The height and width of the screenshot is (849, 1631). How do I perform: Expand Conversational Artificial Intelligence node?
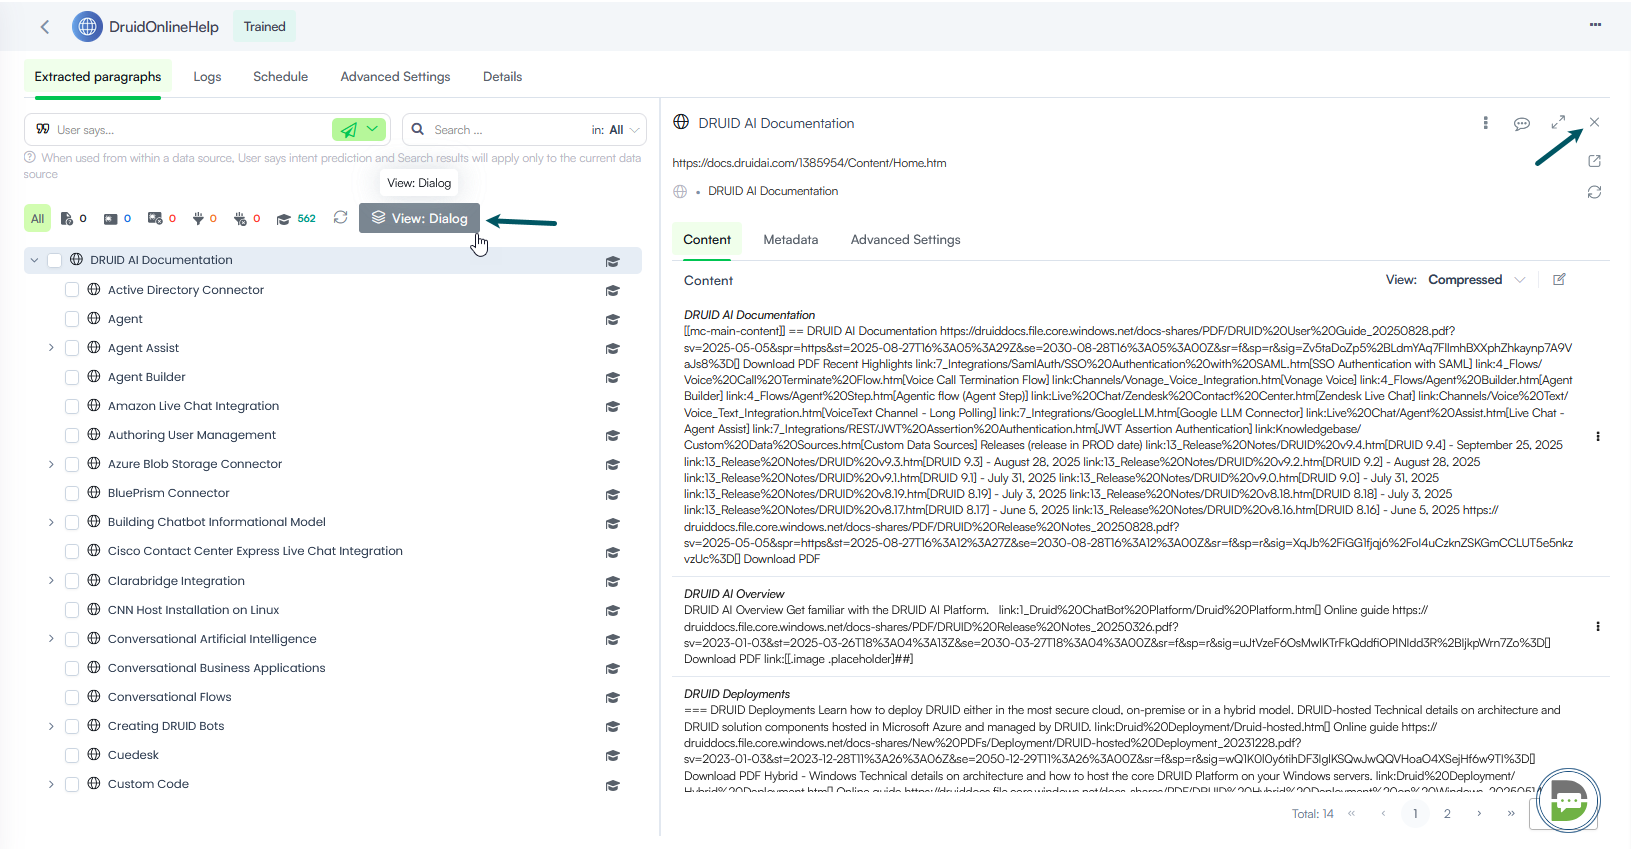(51, 639)
